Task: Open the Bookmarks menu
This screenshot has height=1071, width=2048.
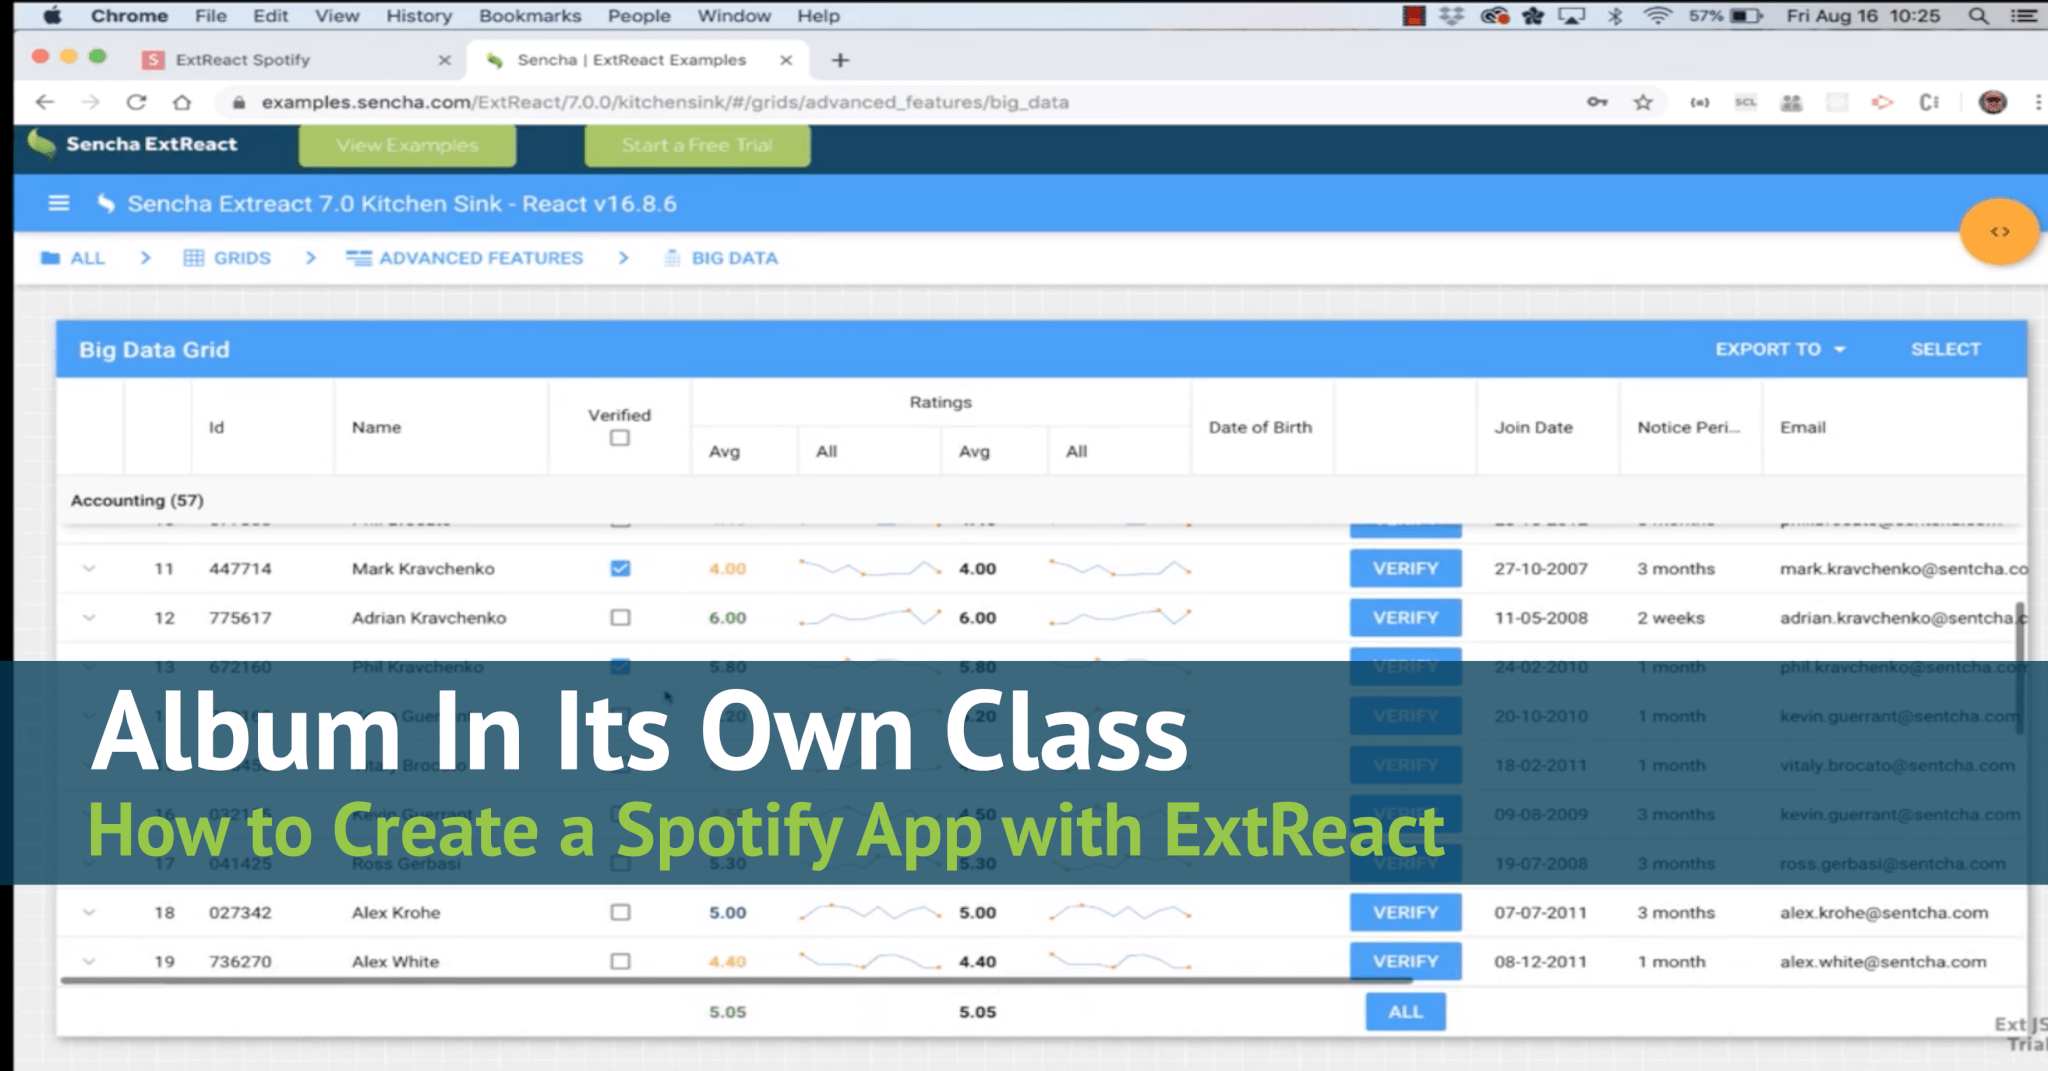Action: tap(530, 16)
